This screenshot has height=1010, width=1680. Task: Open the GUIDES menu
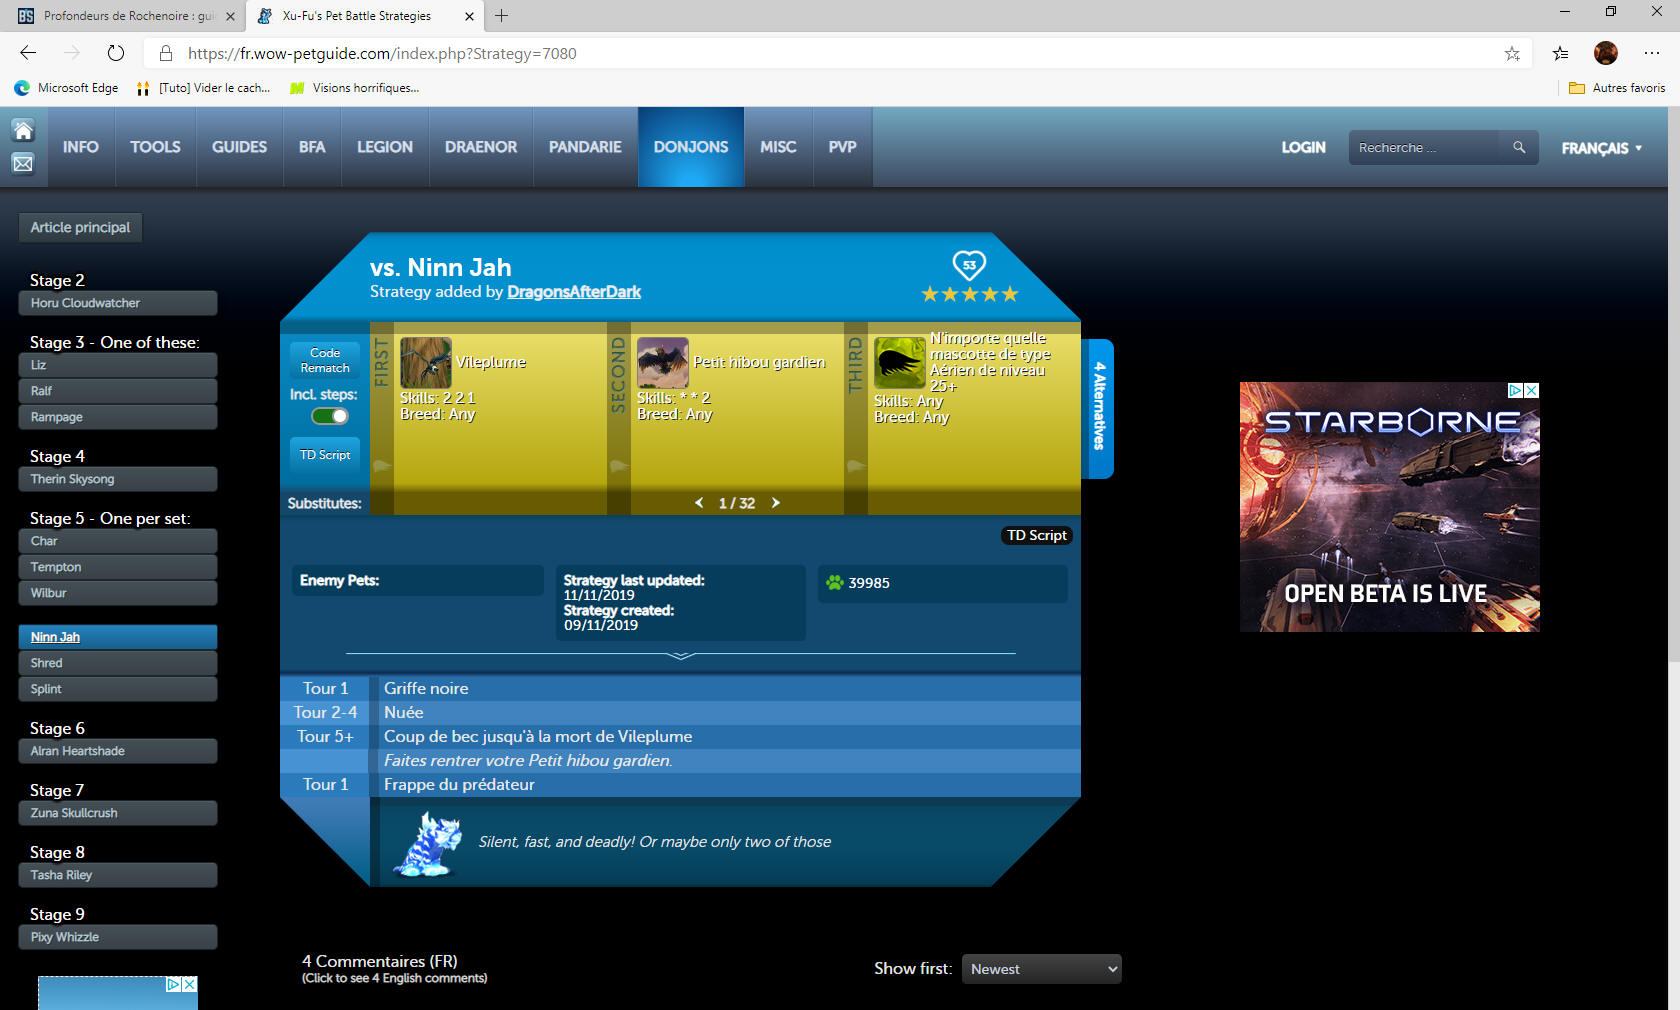click(239, 147)
